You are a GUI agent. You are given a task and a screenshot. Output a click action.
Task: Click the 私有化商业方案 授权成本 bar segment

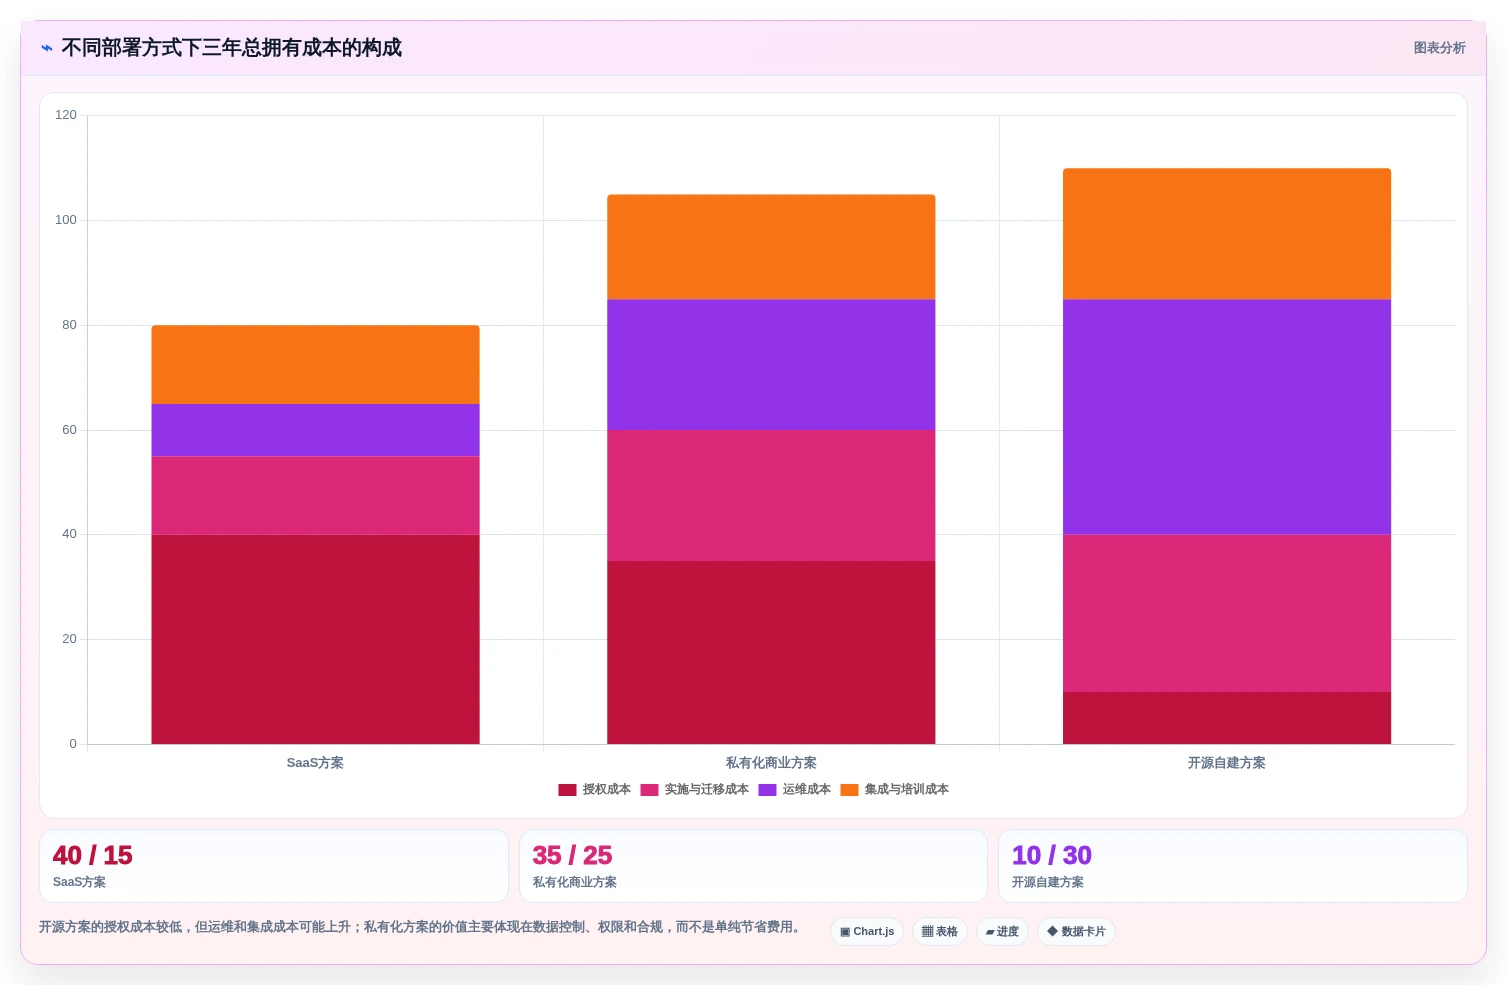pos(771,652)
